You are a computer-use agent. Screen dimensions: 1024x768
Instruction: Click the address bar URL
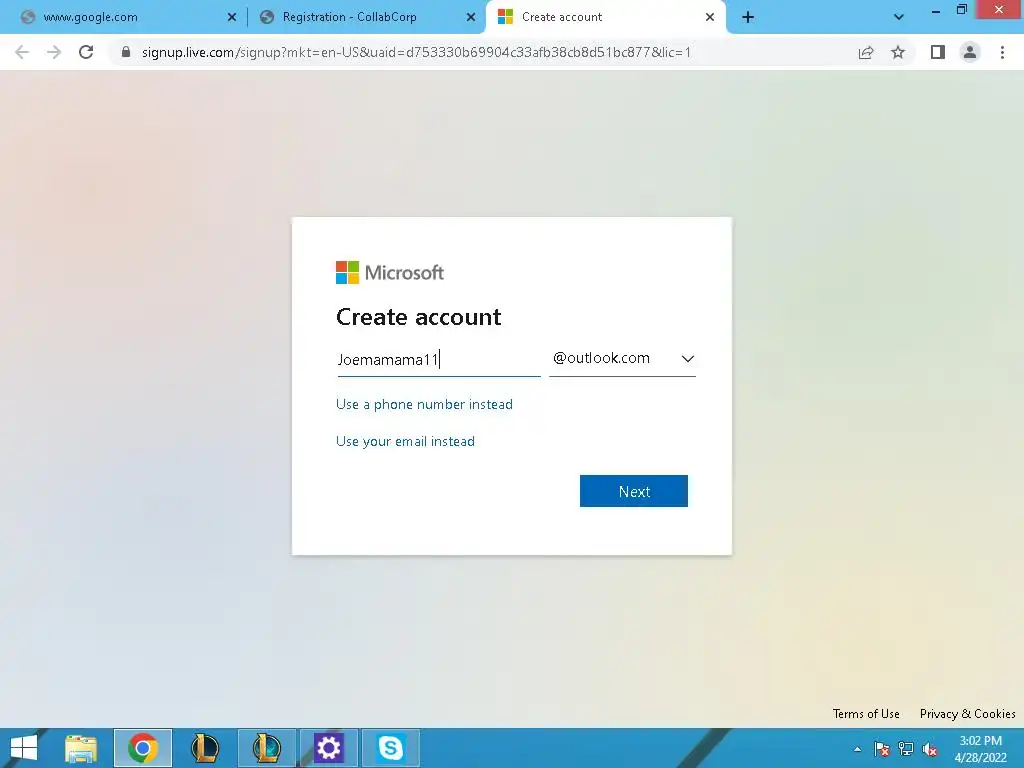(x=417, y=52)
